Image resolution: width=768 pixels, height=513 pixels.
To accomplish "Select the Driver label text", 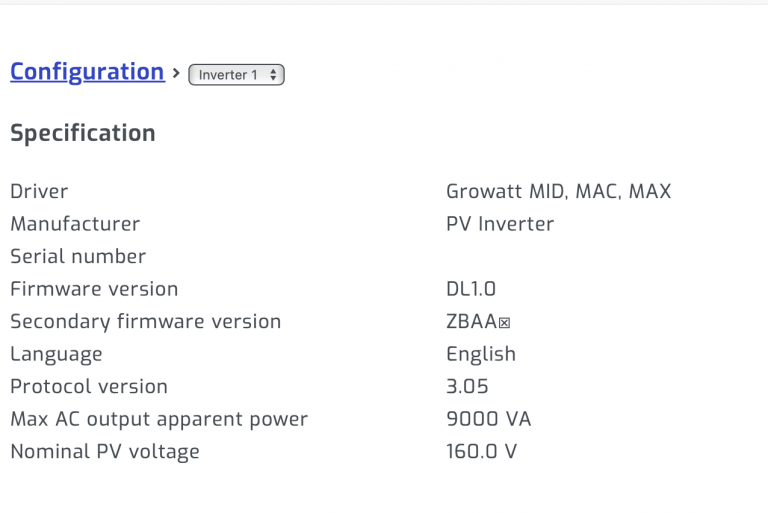I will pos(39,191).
